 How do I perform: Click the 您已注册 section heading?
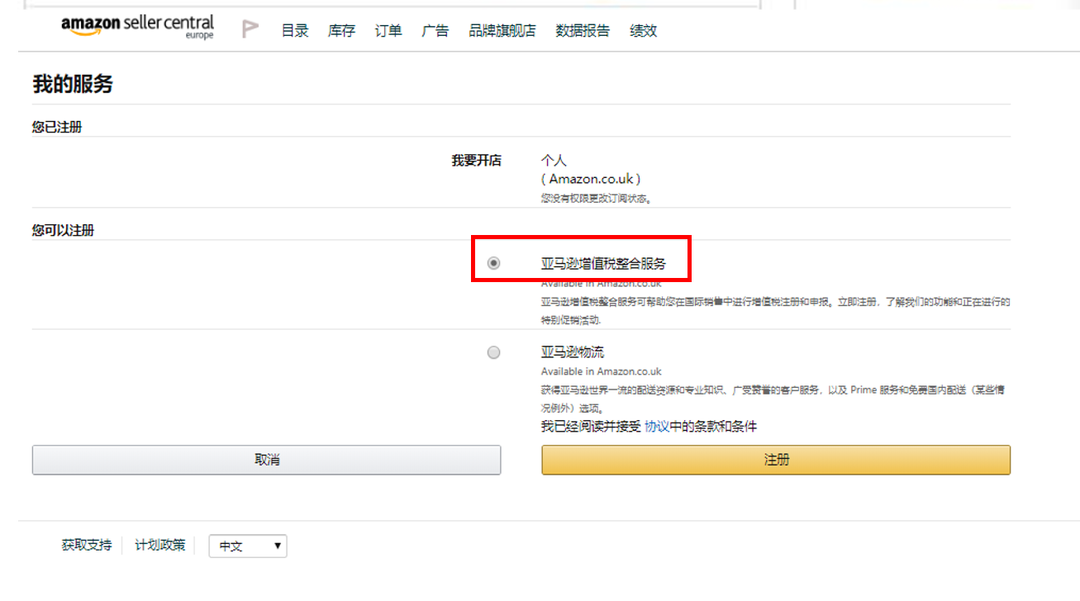[x=56, y=127]
